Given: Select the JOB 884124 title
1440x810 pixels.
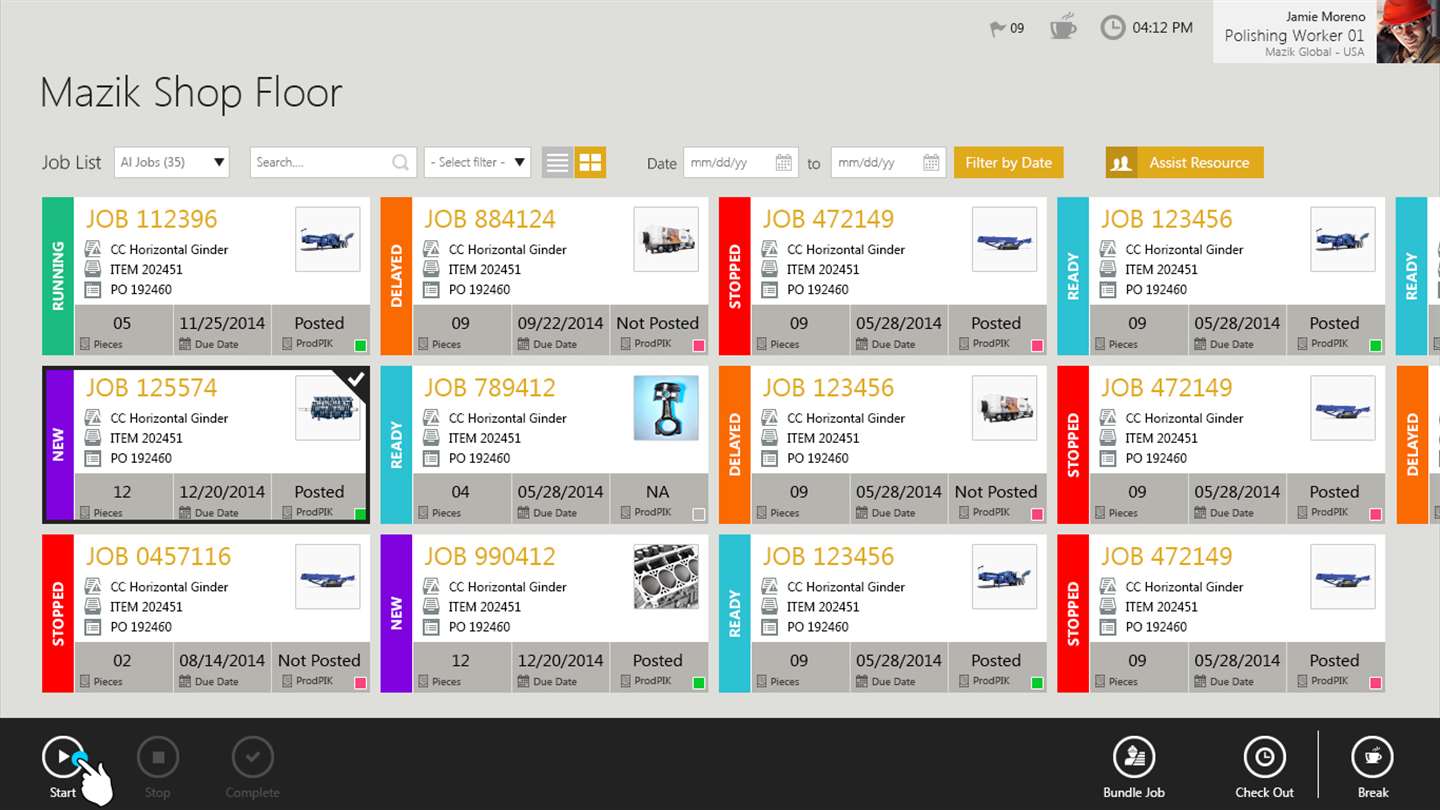Looking at the screenshot, I should pos(490,219).
